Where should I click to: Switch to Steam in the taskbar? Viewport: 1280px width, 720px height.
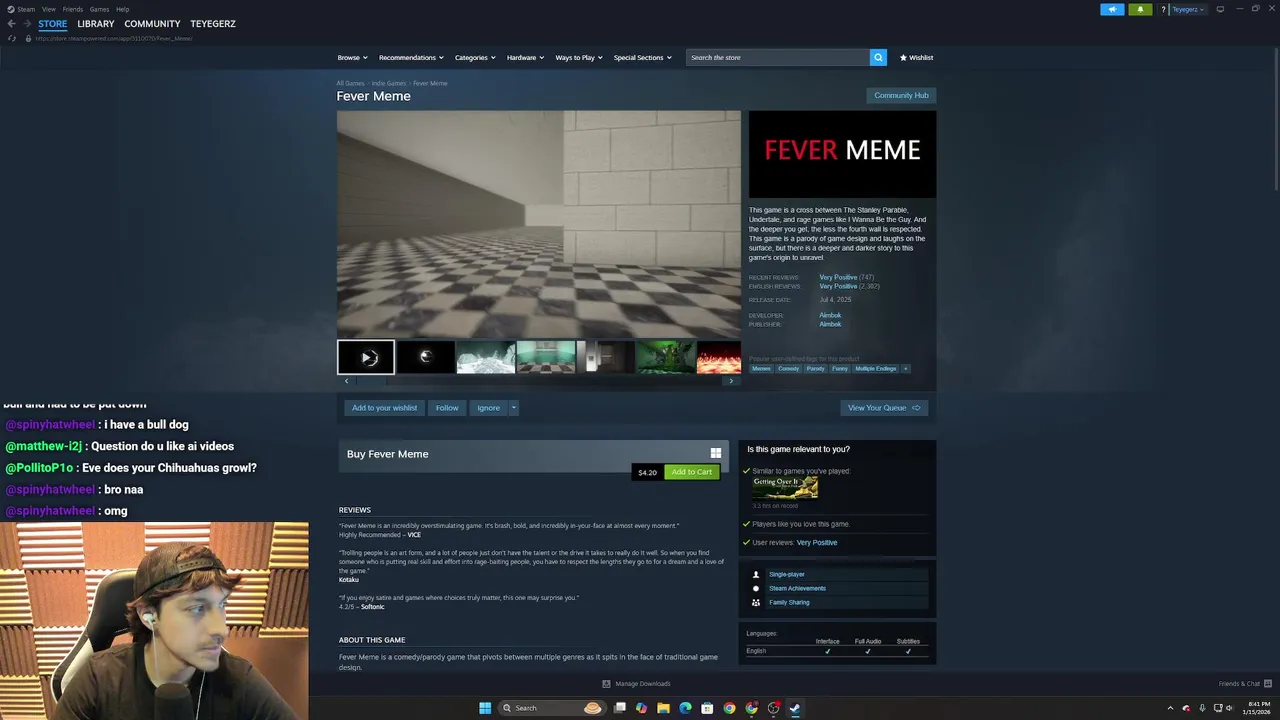[x=795, y=708]
